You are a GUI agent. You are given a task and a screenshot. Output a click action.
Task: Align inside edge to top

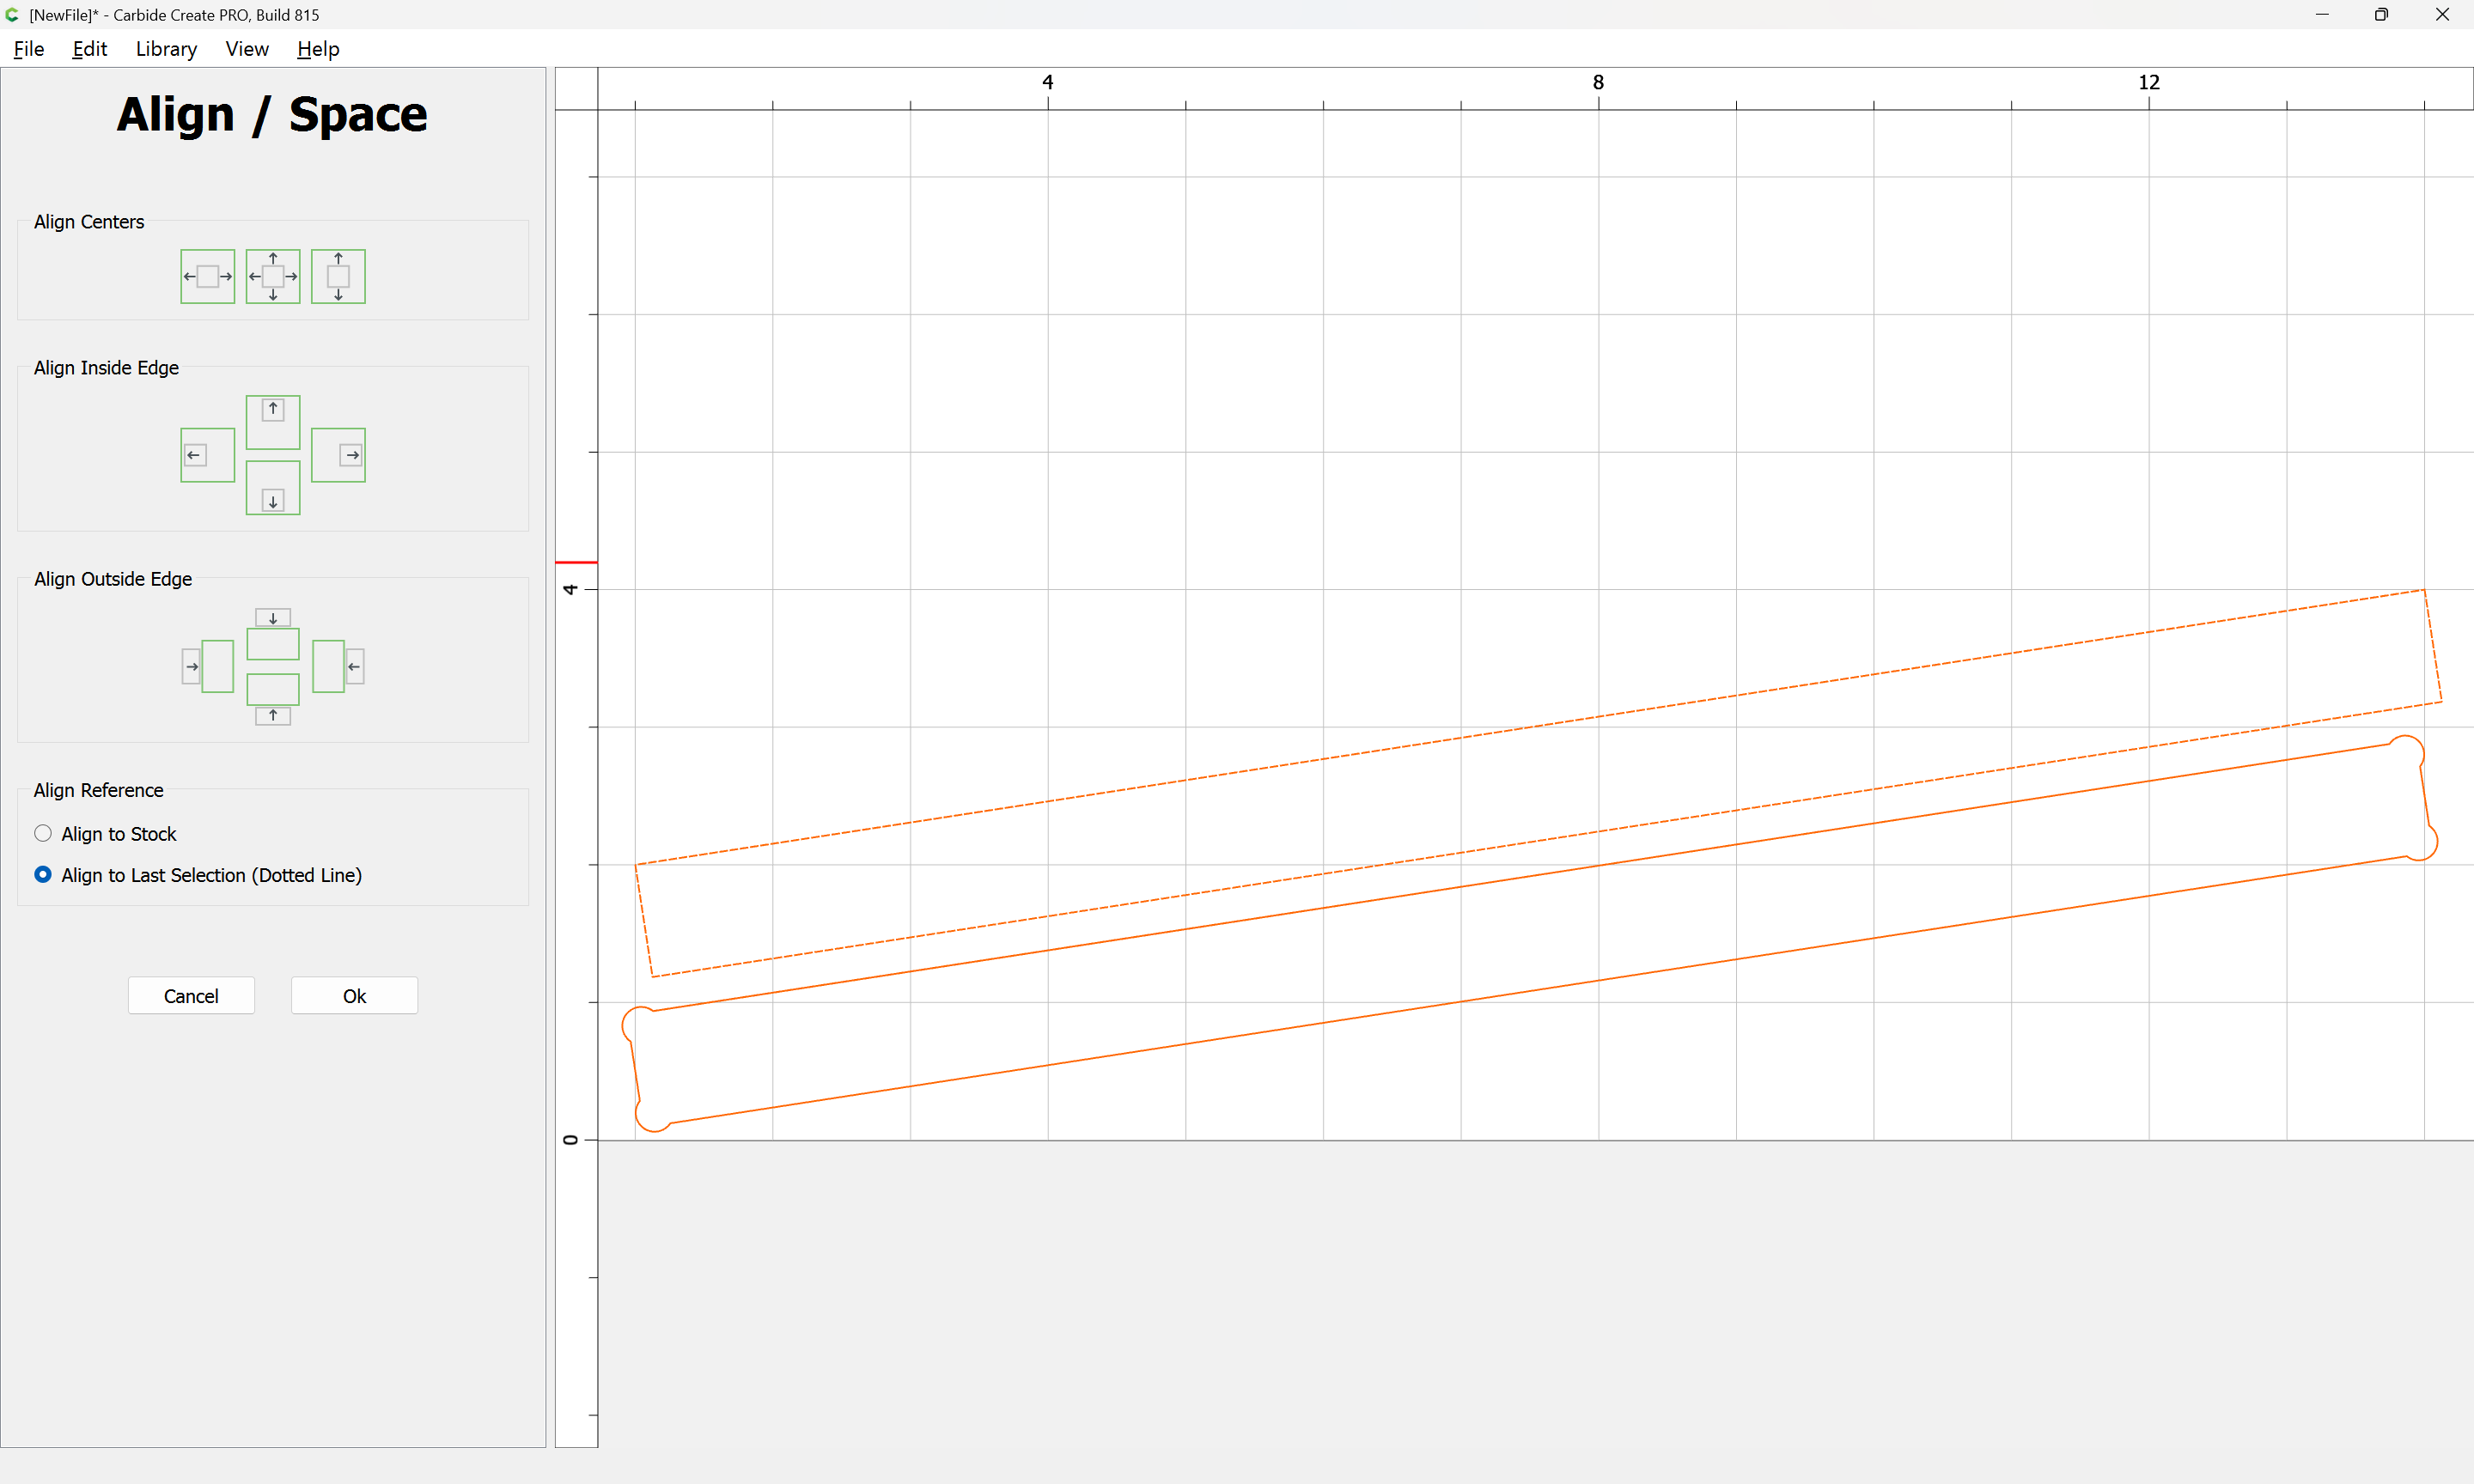273,422
